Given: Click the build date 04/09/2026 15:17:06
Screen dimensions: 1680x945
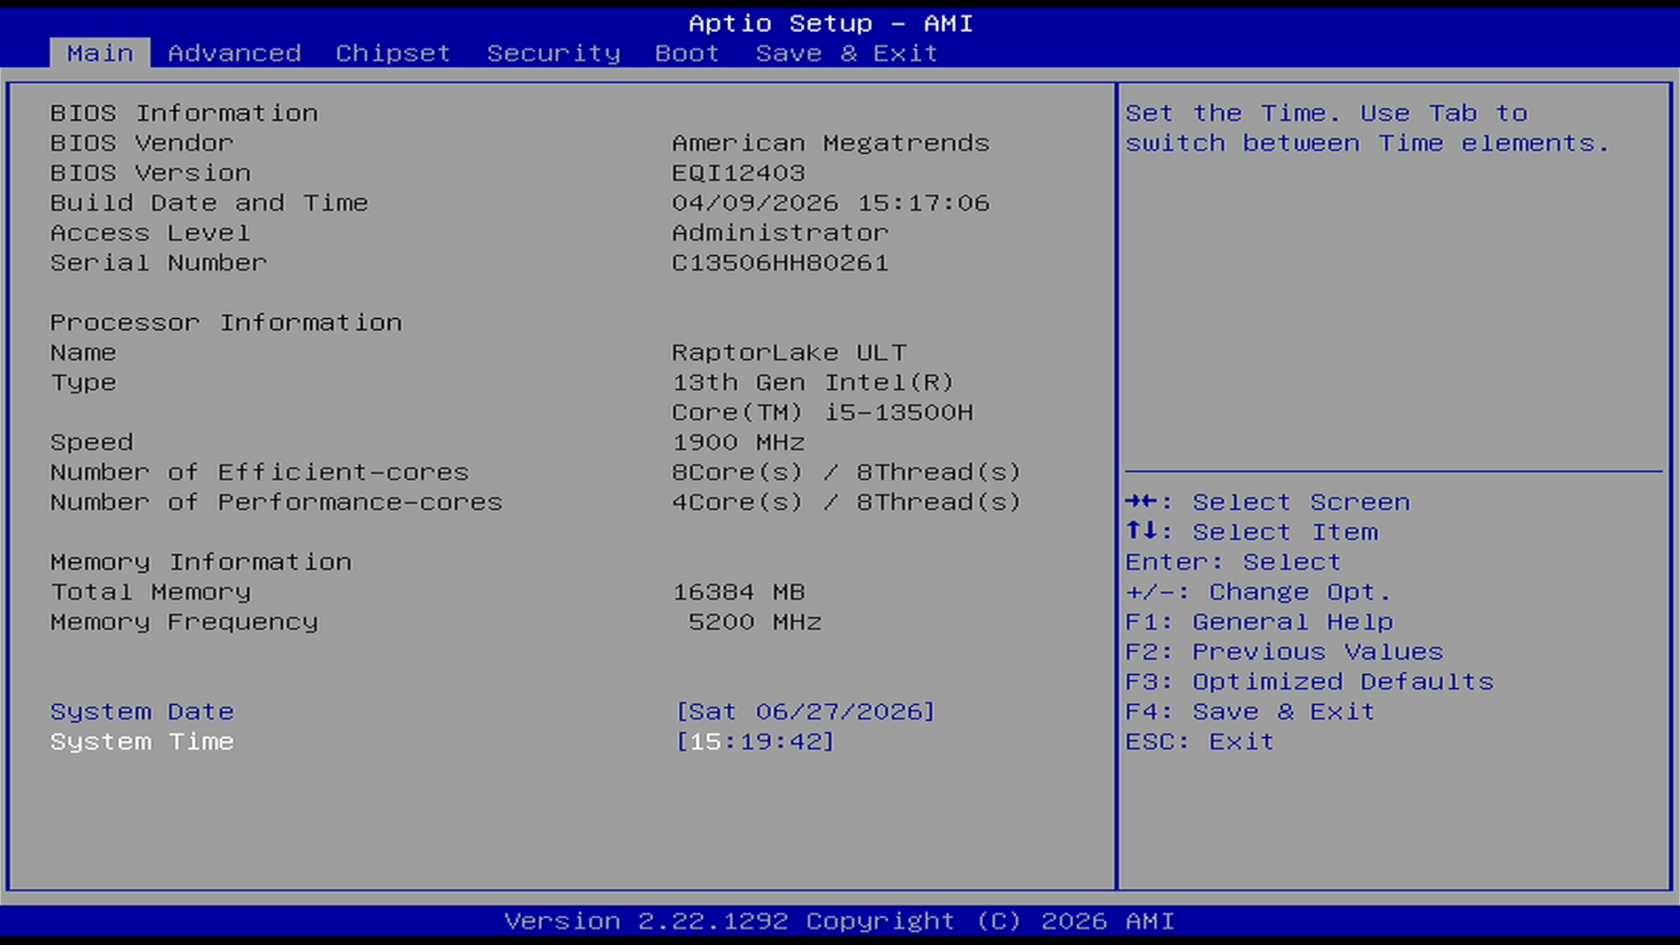Looking at the screenshot, I should tap(830, 203).
